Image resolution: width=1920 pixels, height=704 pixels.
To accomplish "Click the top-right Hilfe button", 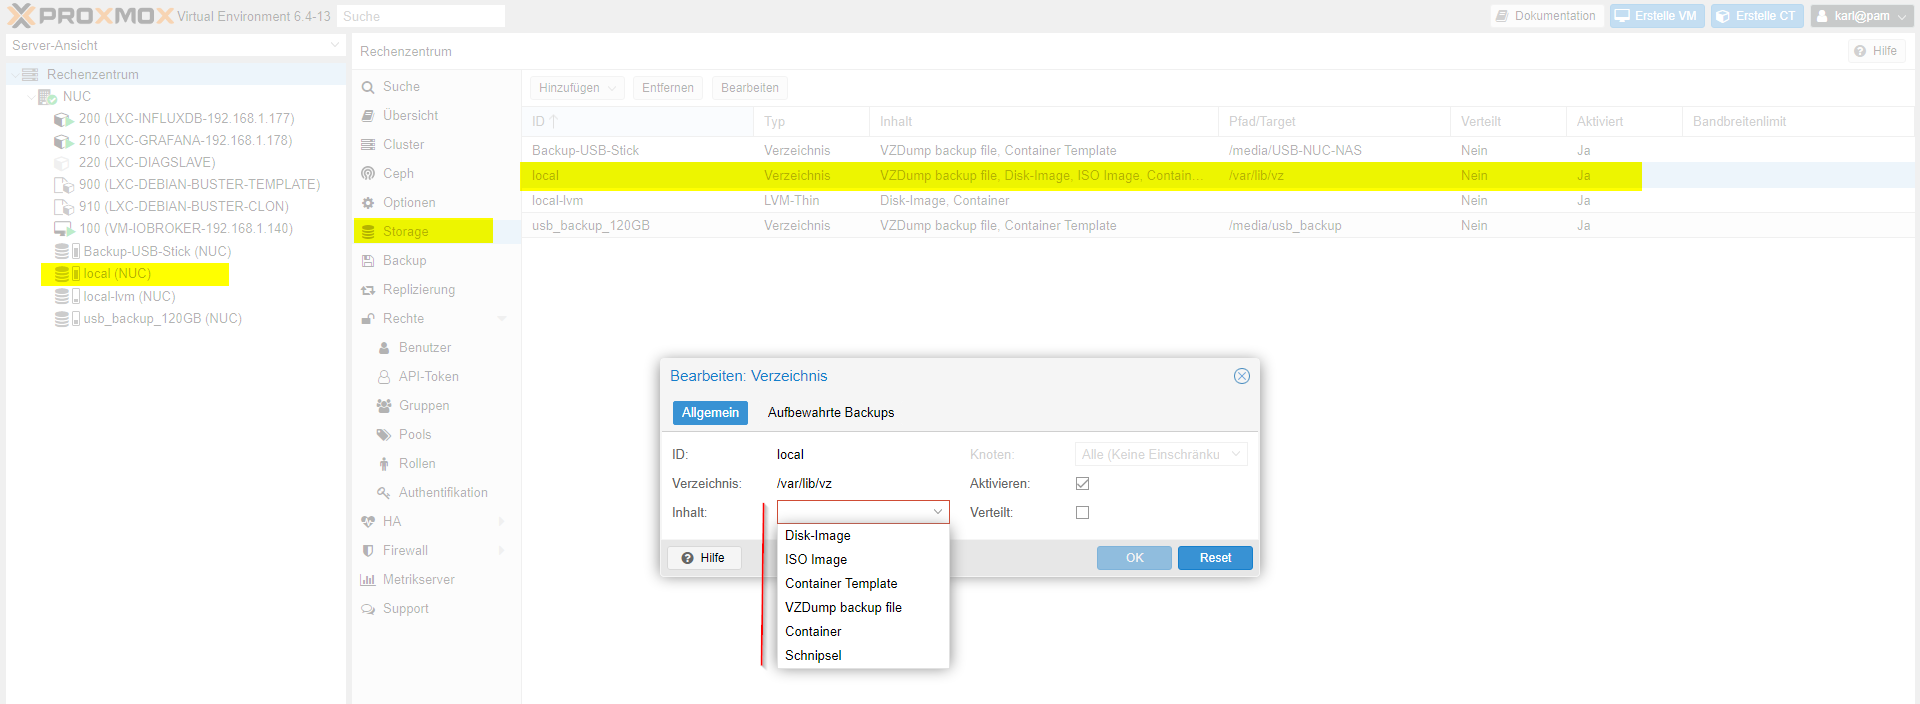I will click(x=1876, y=51).
